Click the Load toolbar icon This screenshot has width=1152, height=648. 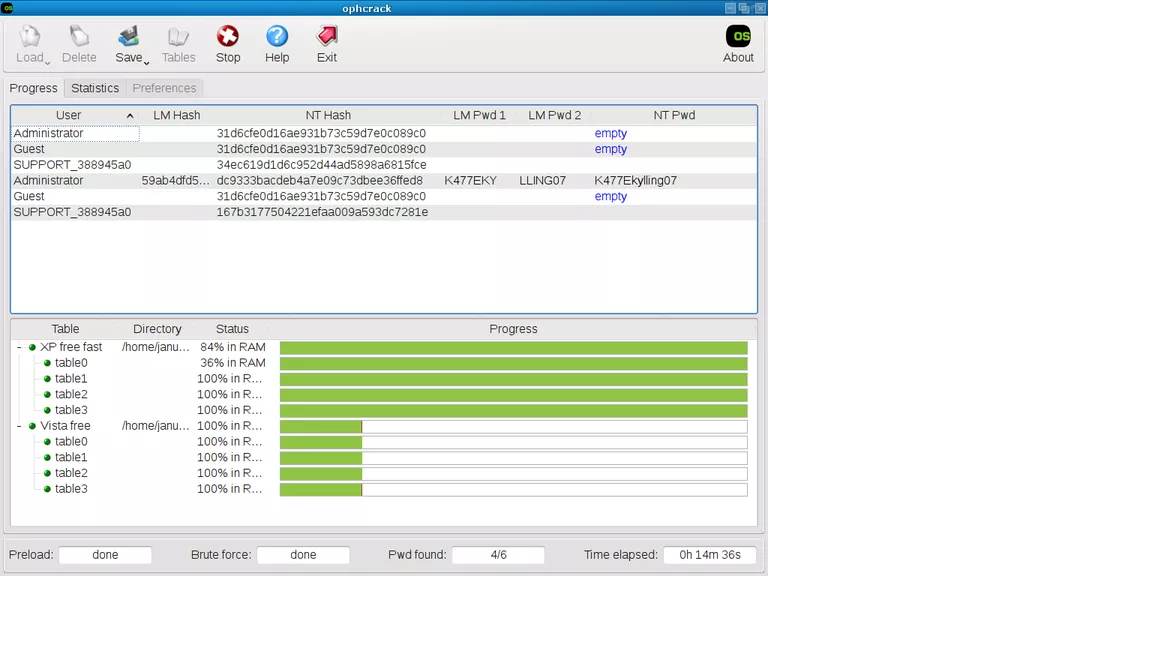[x=30, y=38]
